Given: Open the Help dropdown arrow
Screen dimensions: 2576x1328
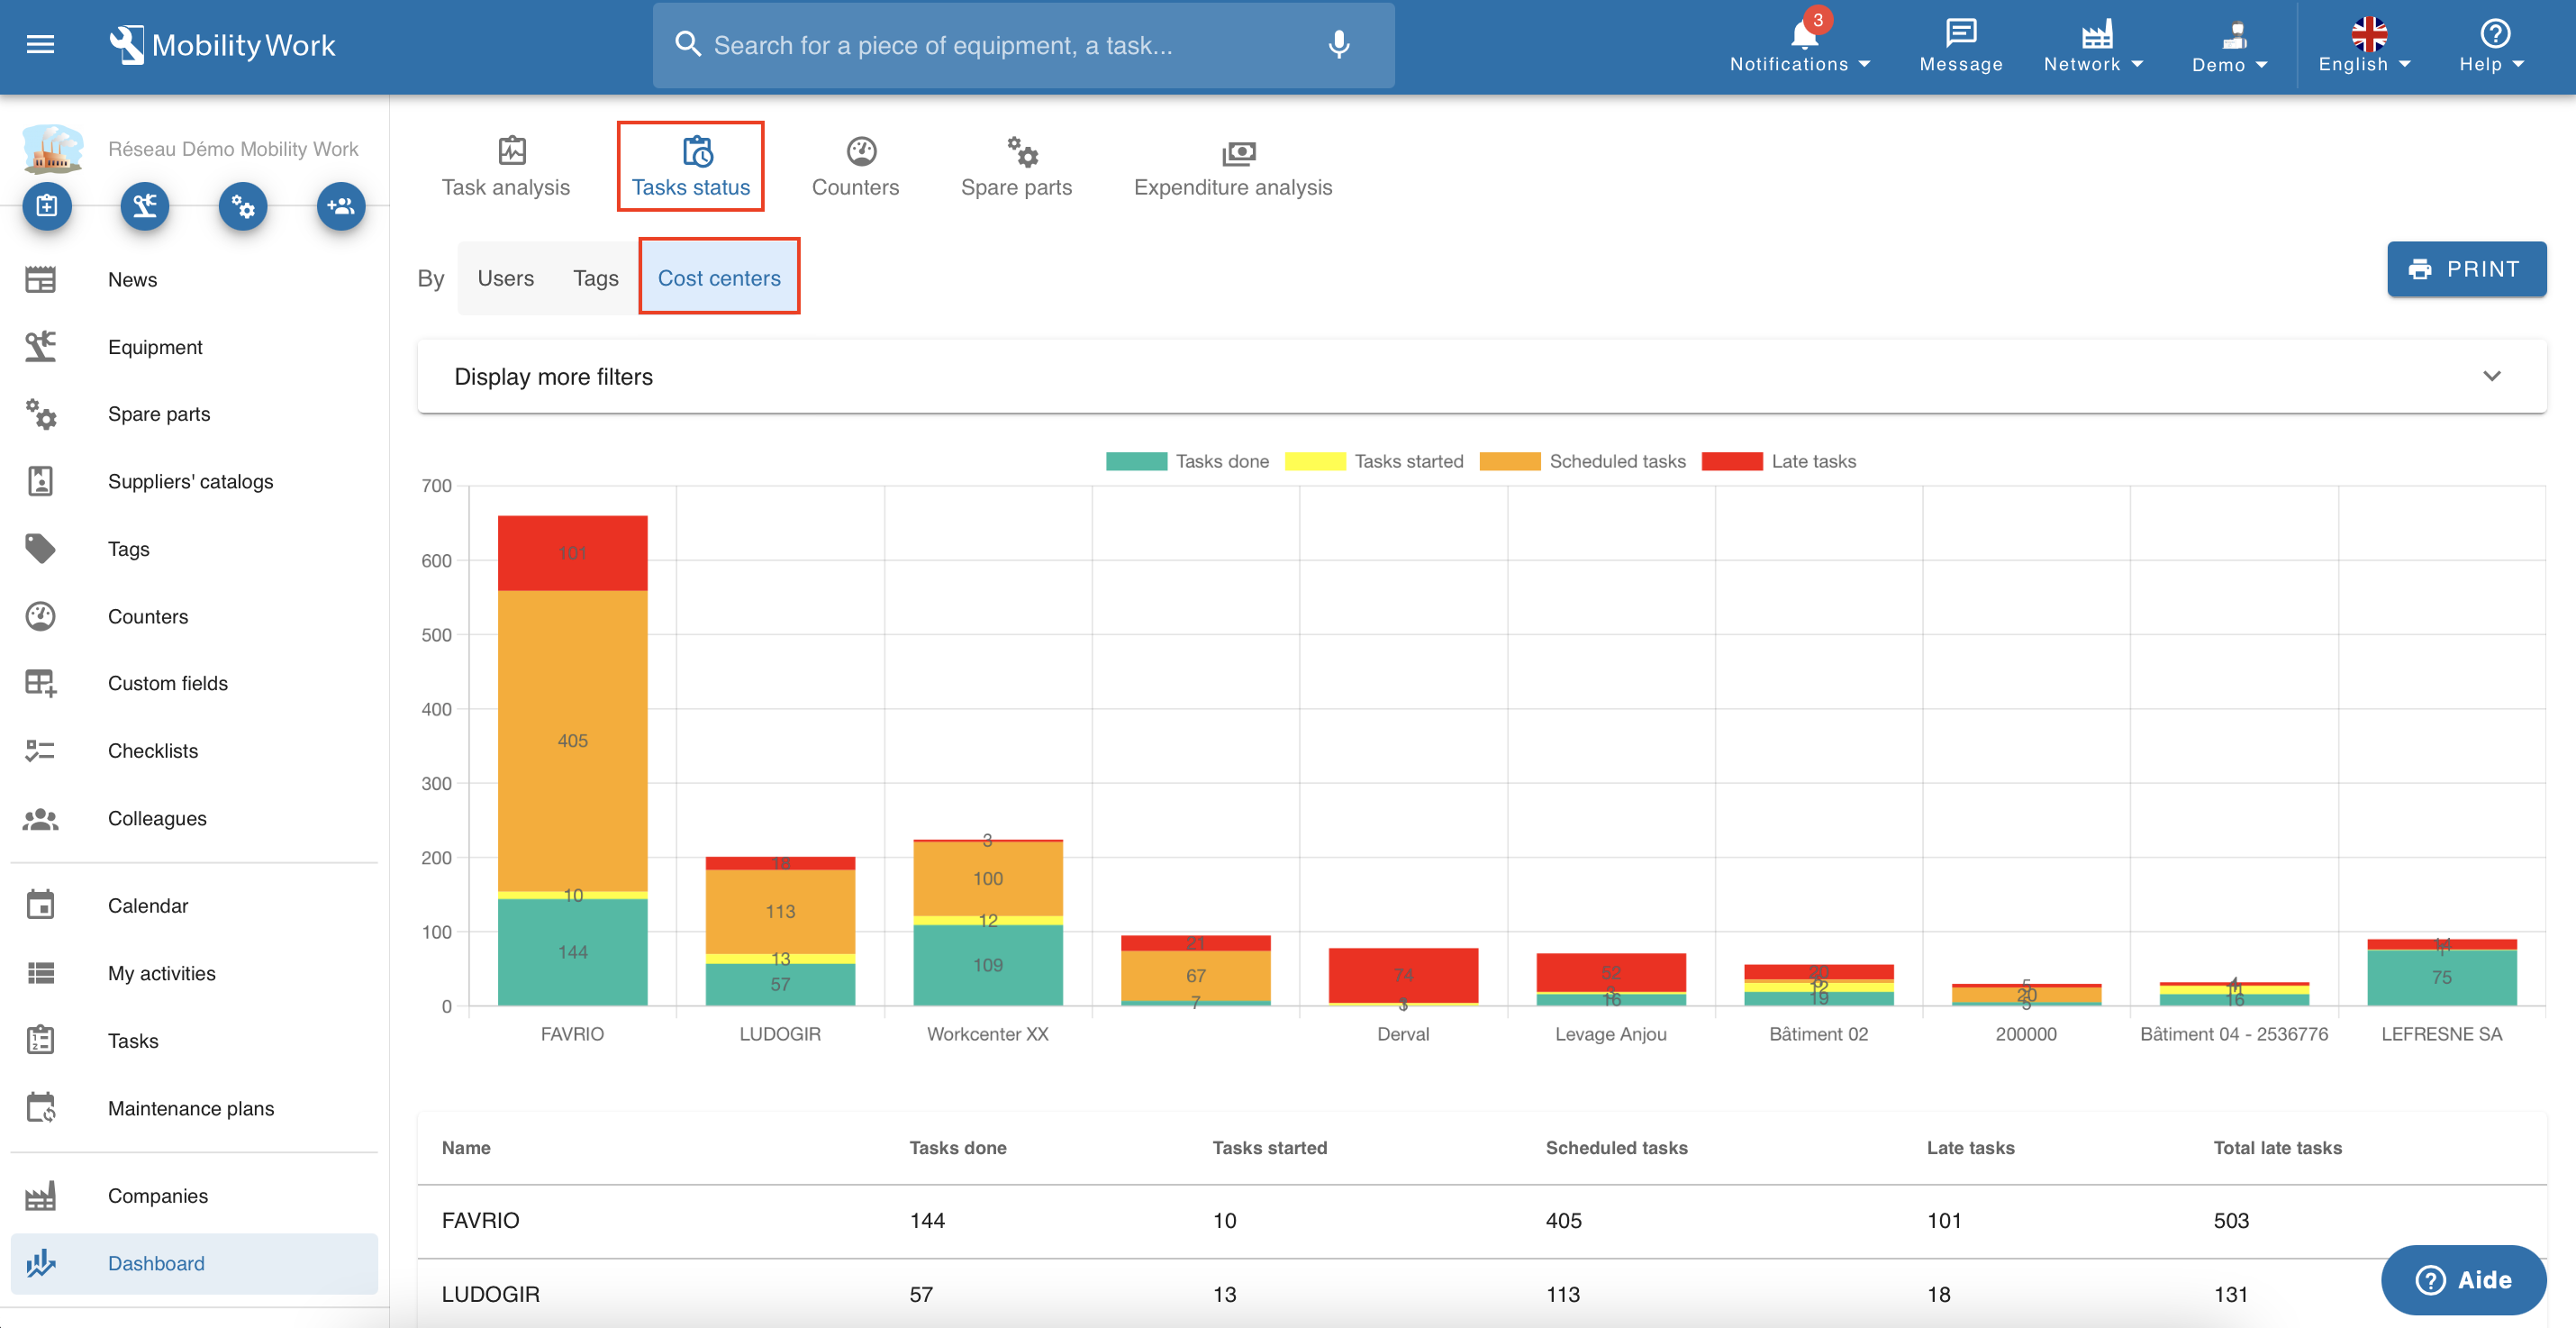Looking at the screenshot, I should (x=2518, y=64).
